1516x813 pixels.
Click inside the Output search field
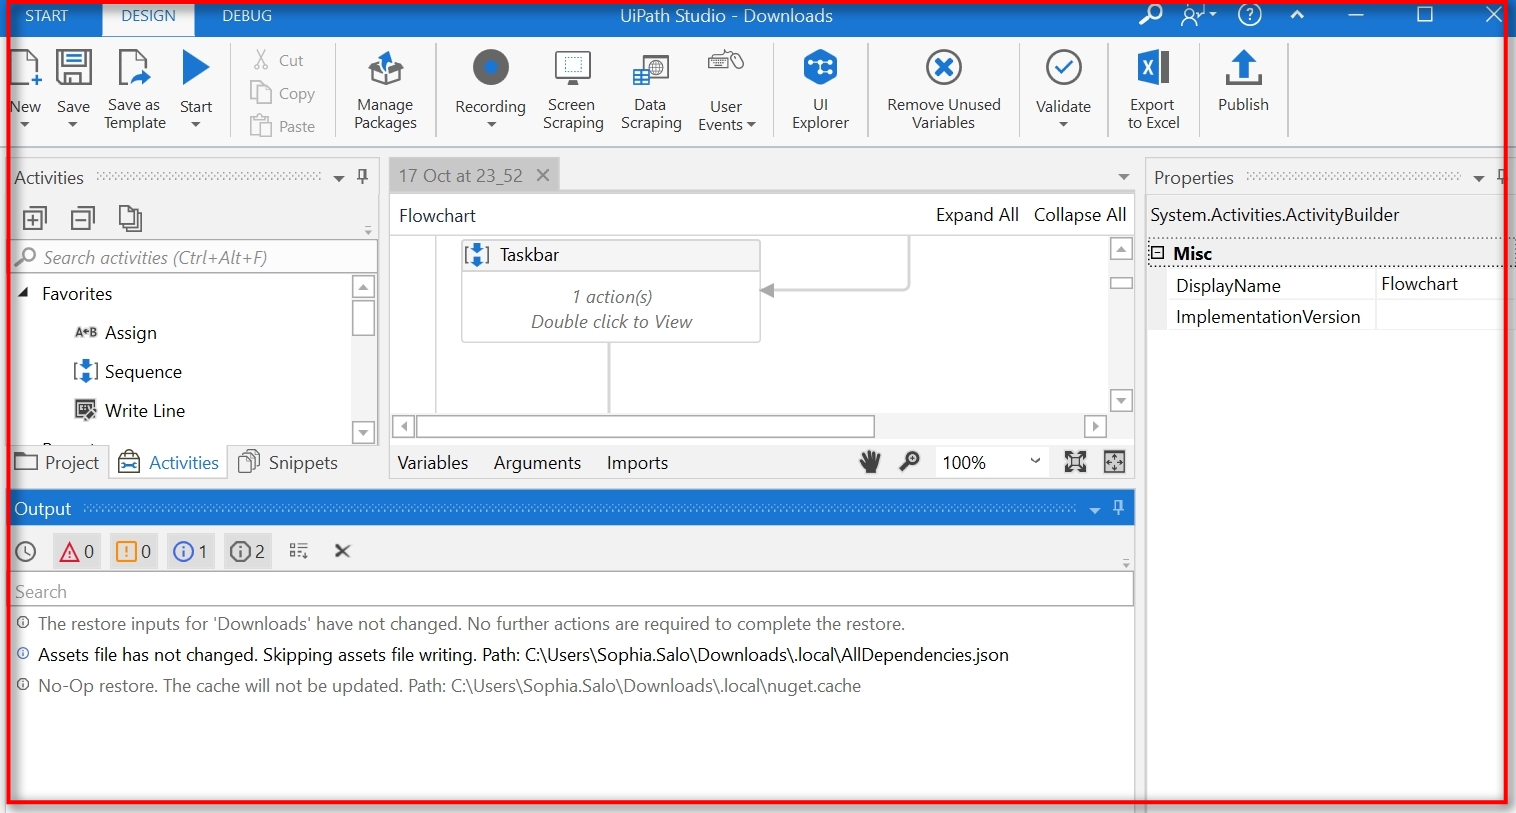click(400, 590)
